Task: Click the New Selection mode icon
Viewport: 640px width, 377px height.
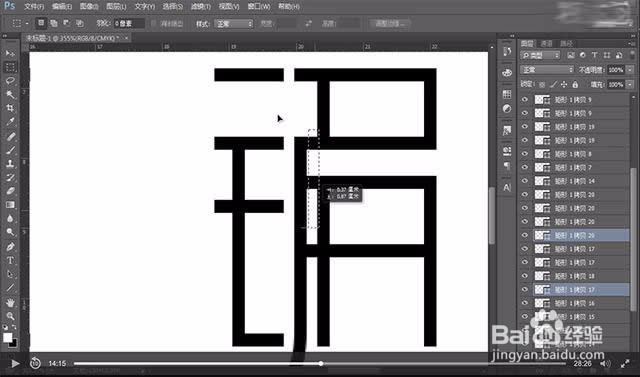Action: point(41,23)
